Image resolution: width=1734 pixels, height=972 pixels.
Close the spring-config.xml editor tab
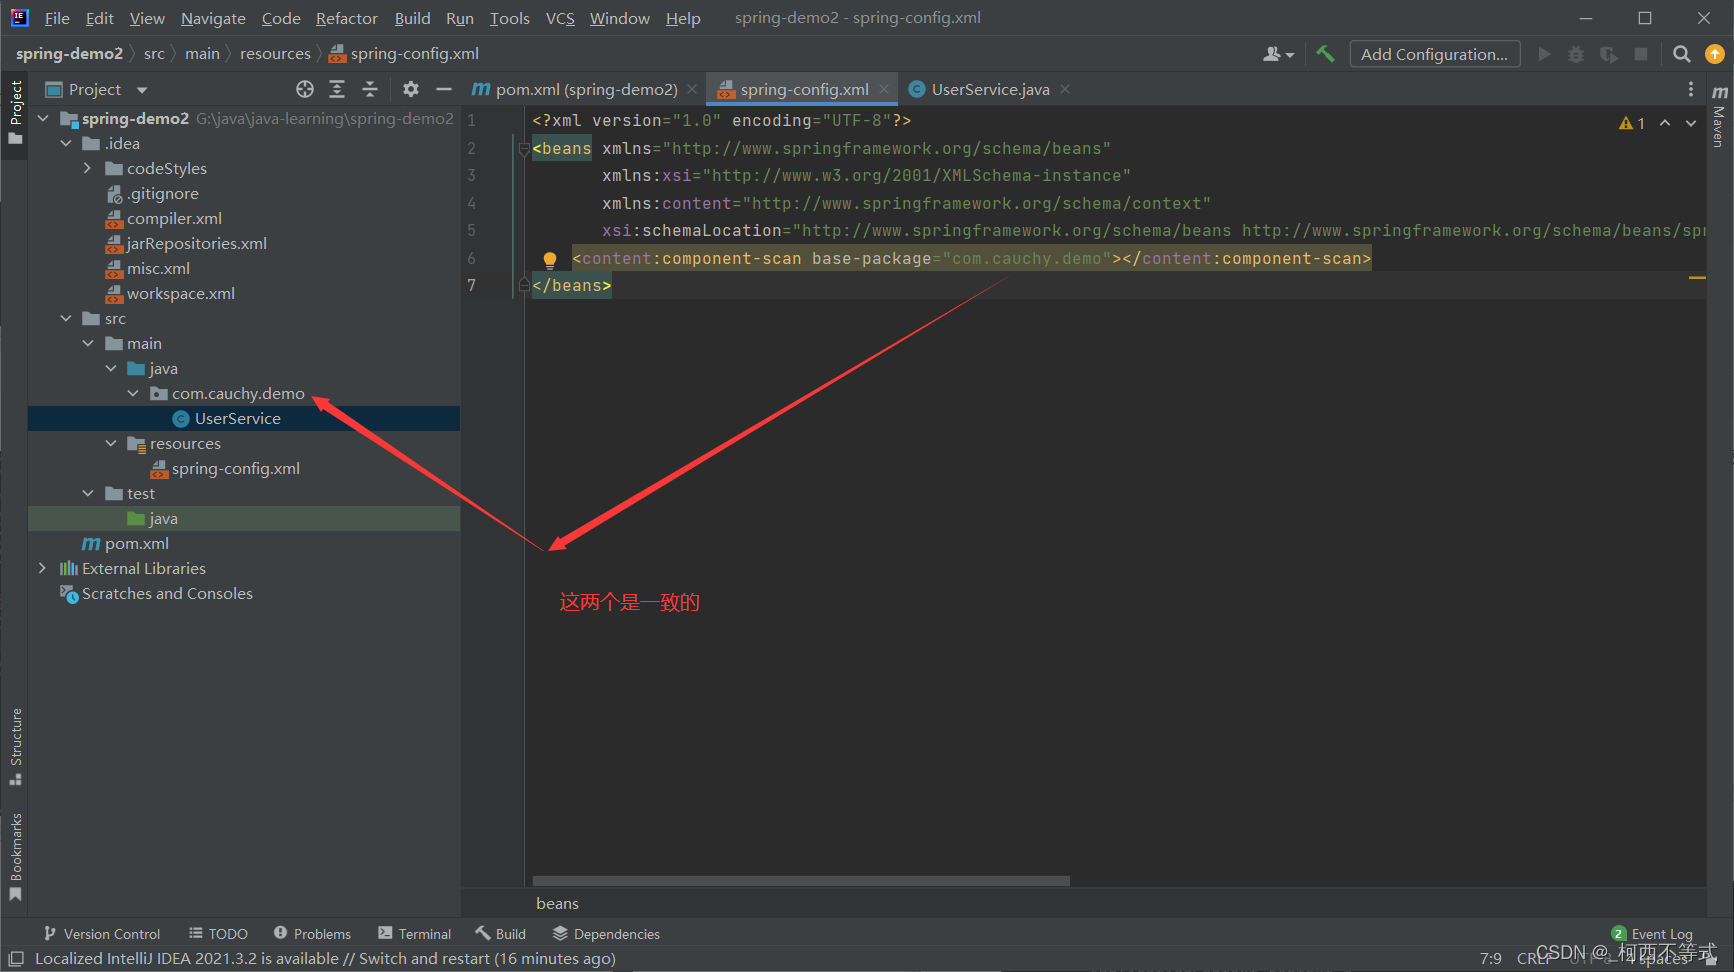[884, 89]
